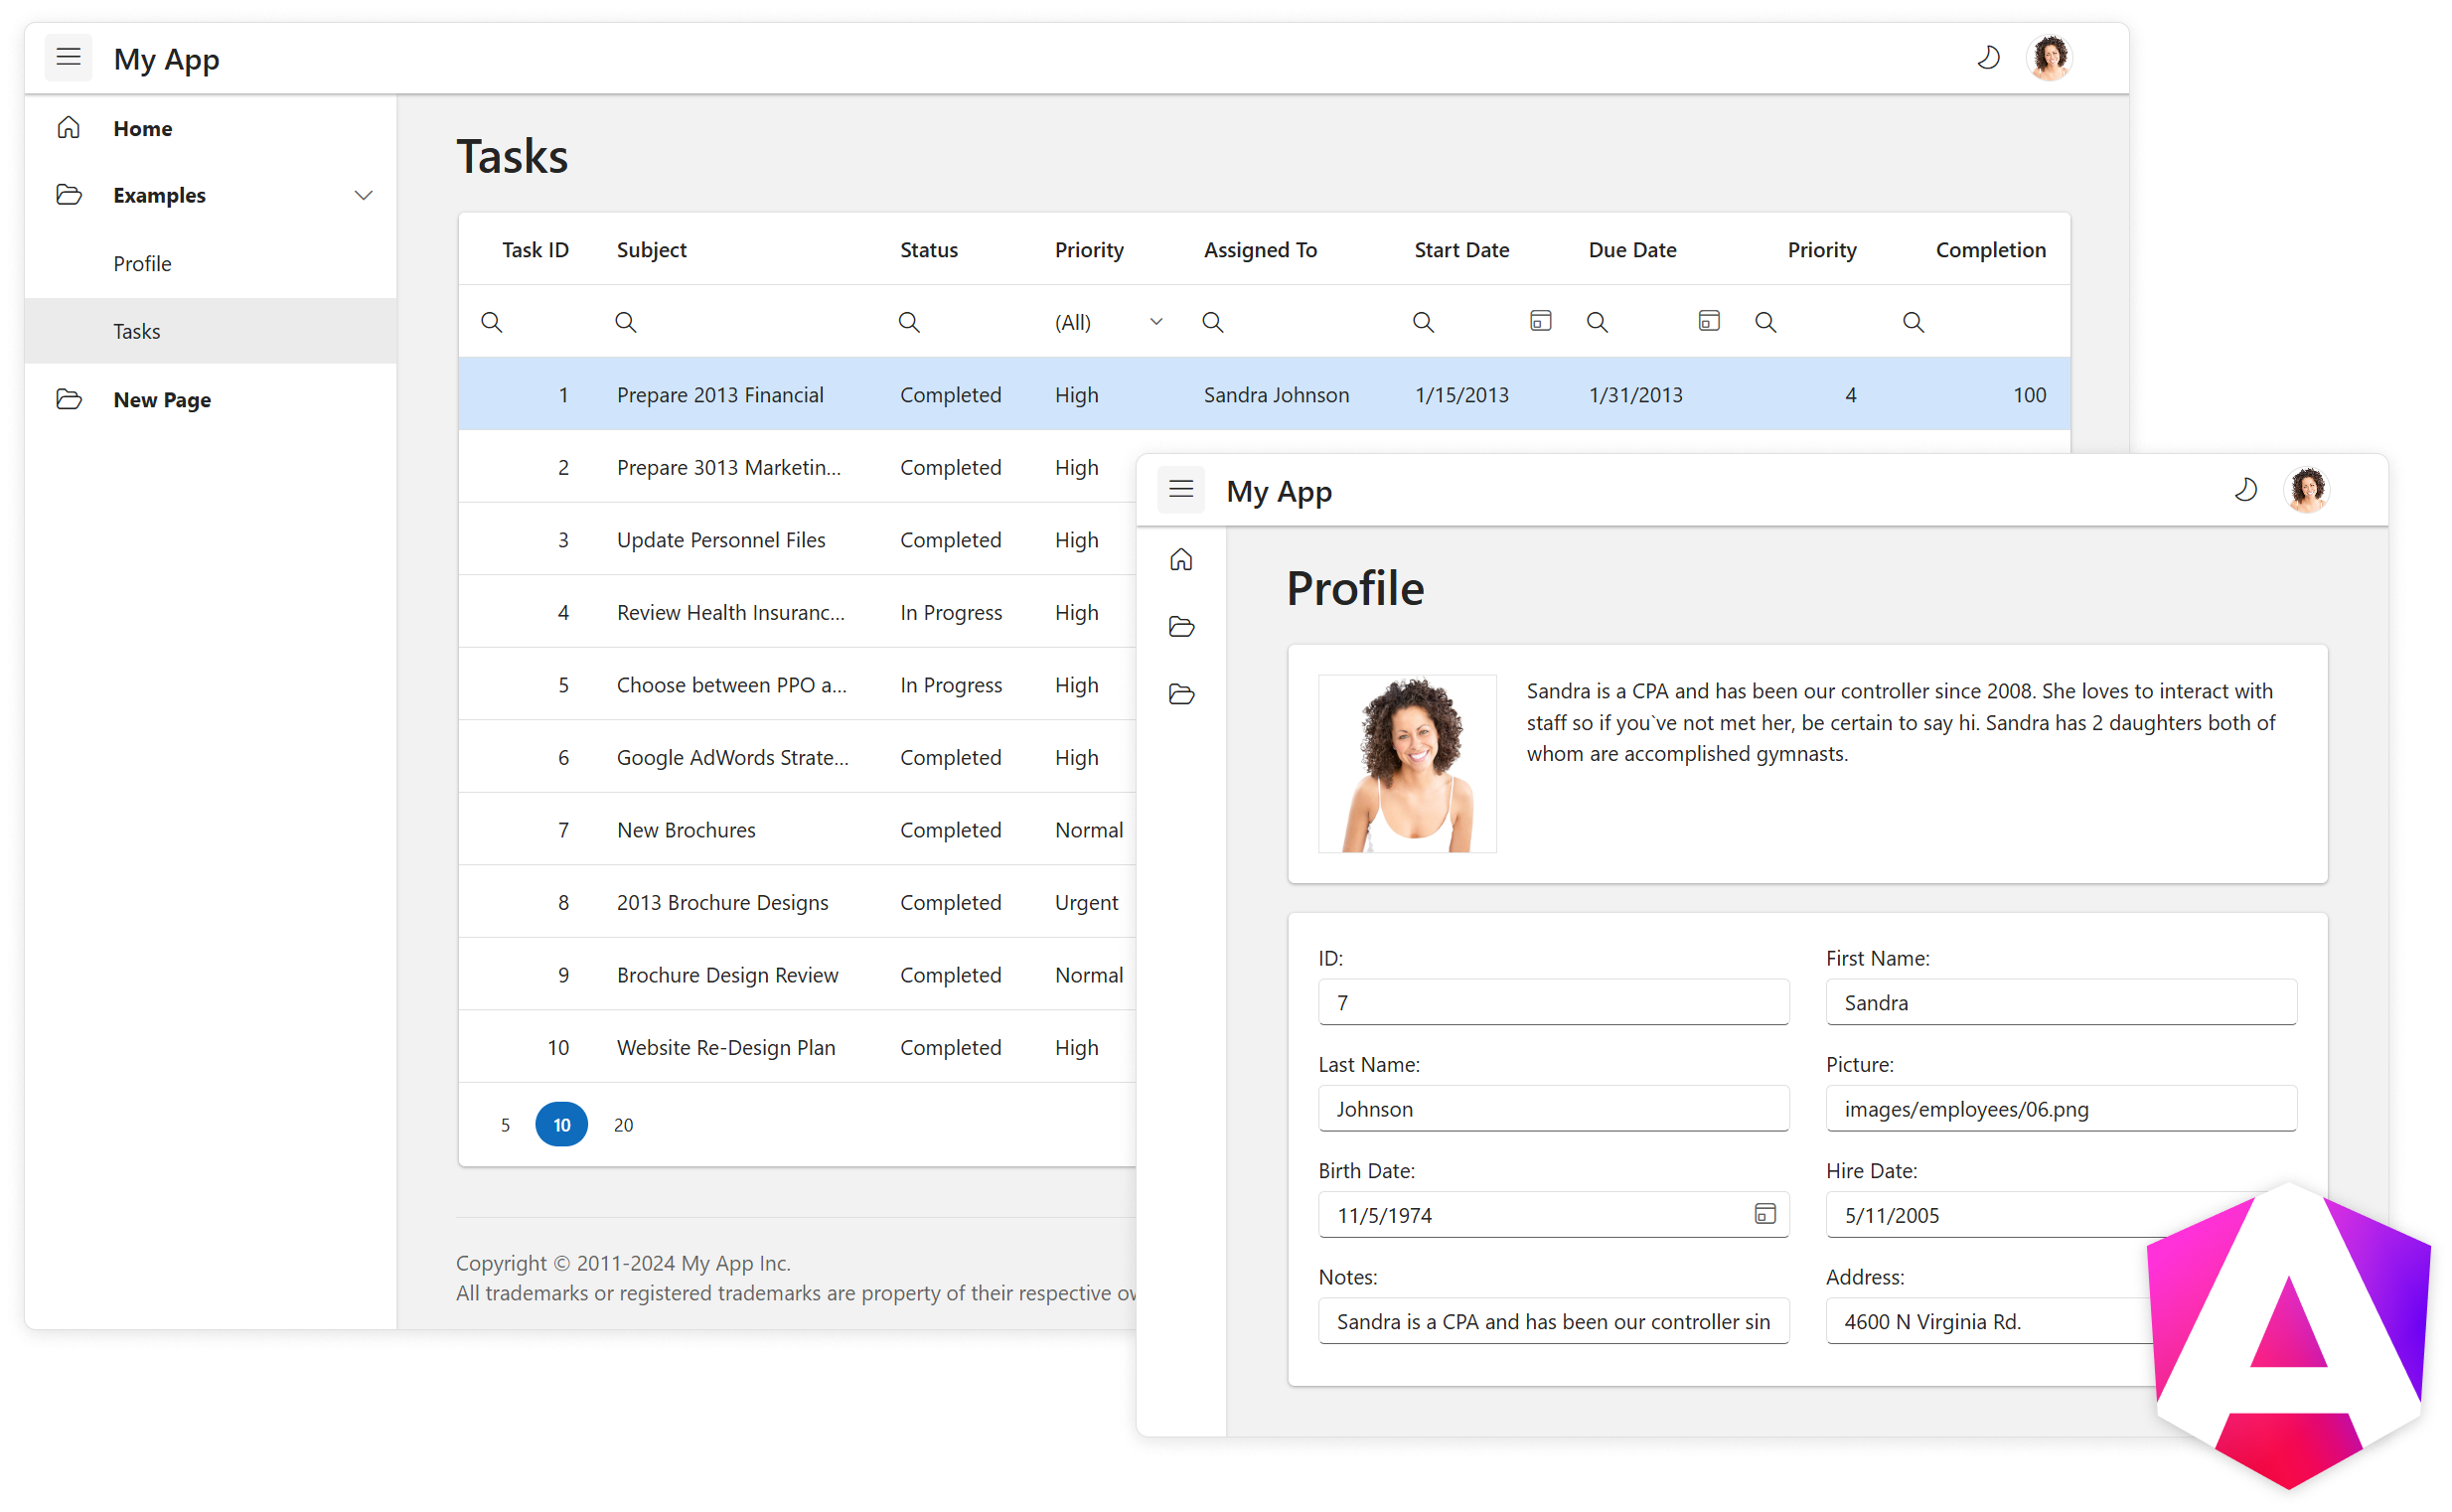Image resolution: width=2452 pixels, height=1512 pixels.
Task: Click the search icon in the Assigned To filter
Action: point(1213,322)
